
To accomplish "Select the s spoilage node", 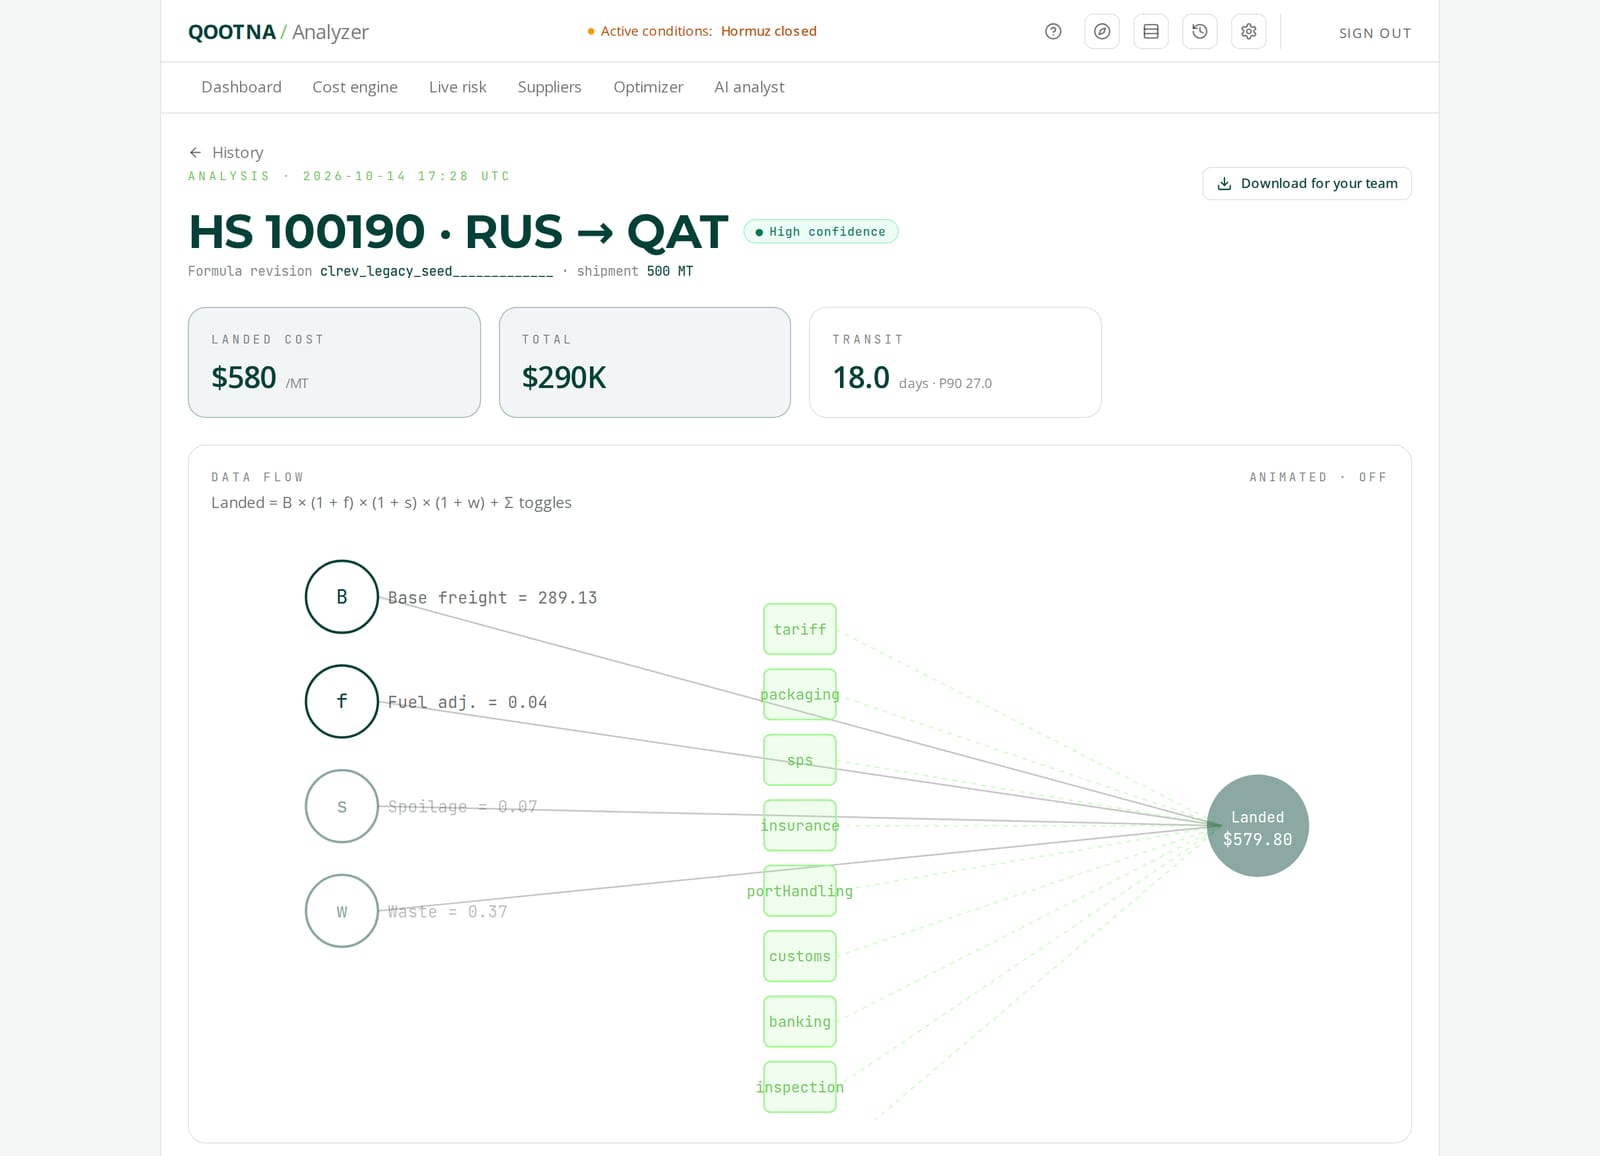I will click(342, 806).
